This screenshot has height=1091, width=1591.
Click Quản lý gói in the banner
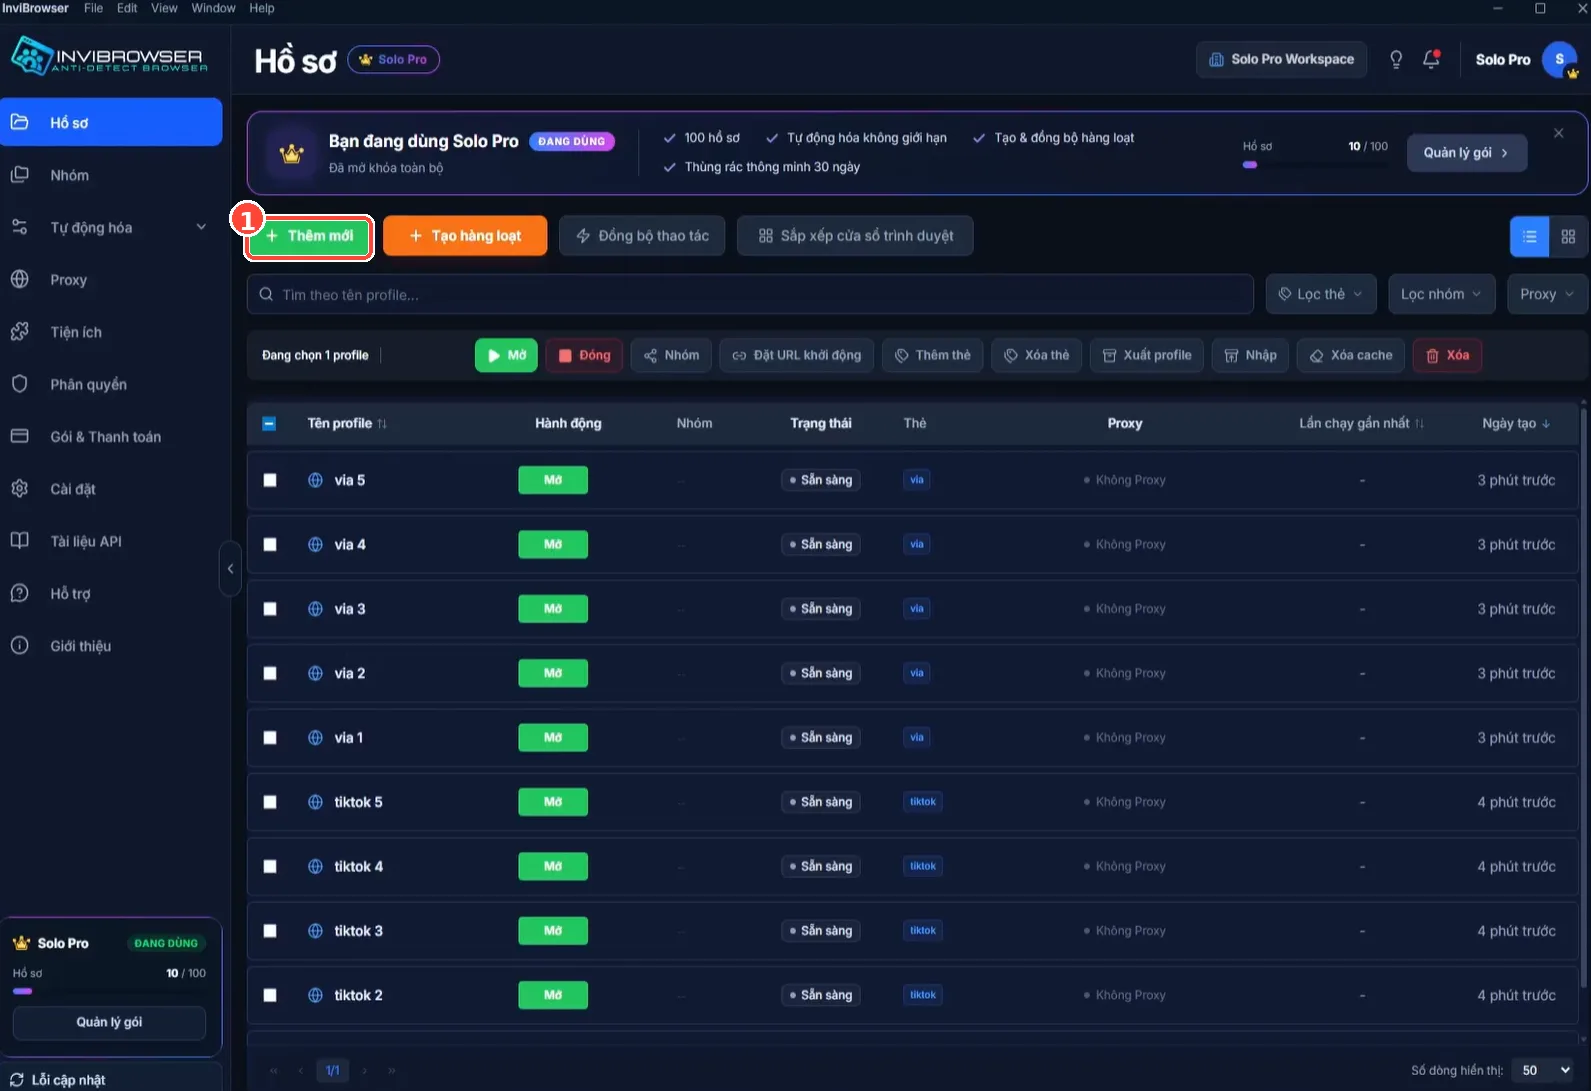click(x=1467, y=153)
